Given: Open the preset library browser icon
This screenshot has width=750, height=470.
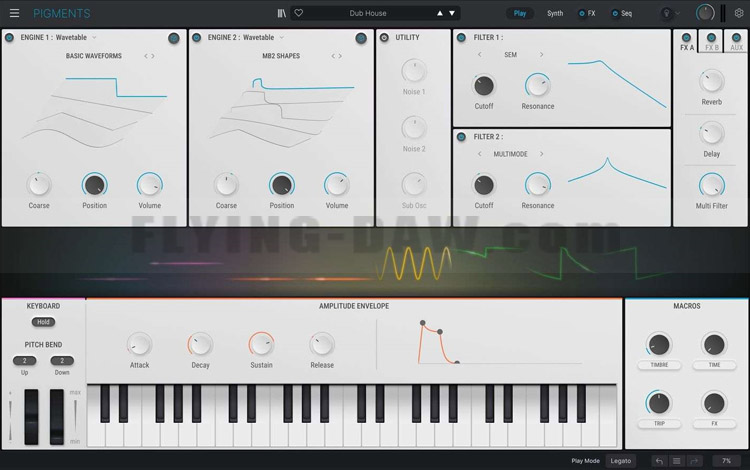Looking at the screenshot, I should [x=282, y=13].
